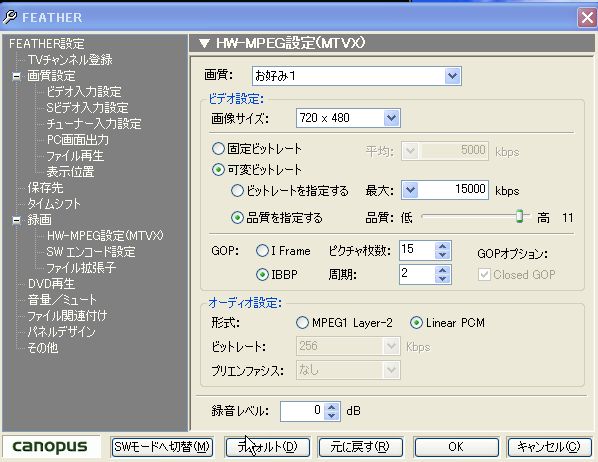Image resolution: width=598 pixels, height=462 pixels.
Task: Decrease ピクチャ枚数 with down arrow
Action: pos(442,255)
